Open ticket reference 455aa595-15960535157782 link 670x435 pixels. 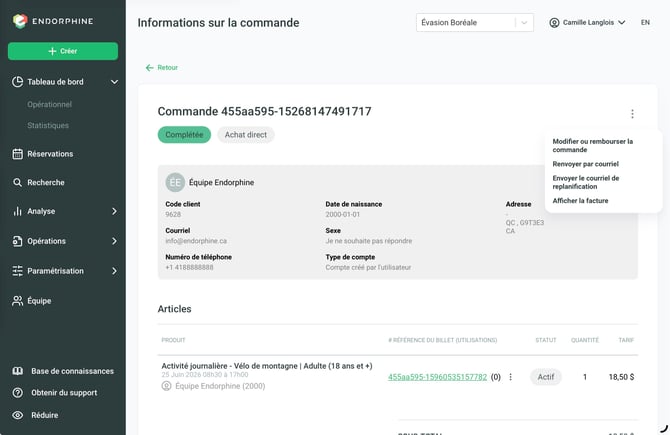(x=437, y=377)
